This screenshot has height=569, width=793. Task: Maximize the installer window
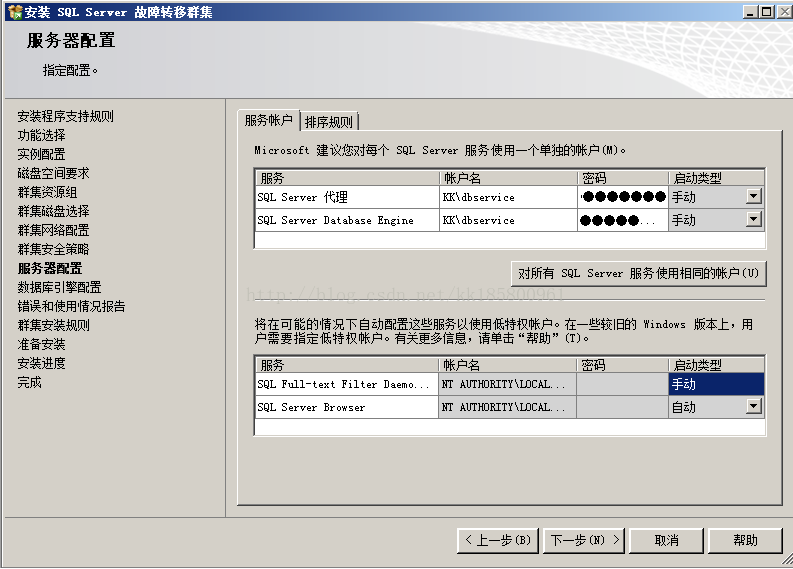767,11
